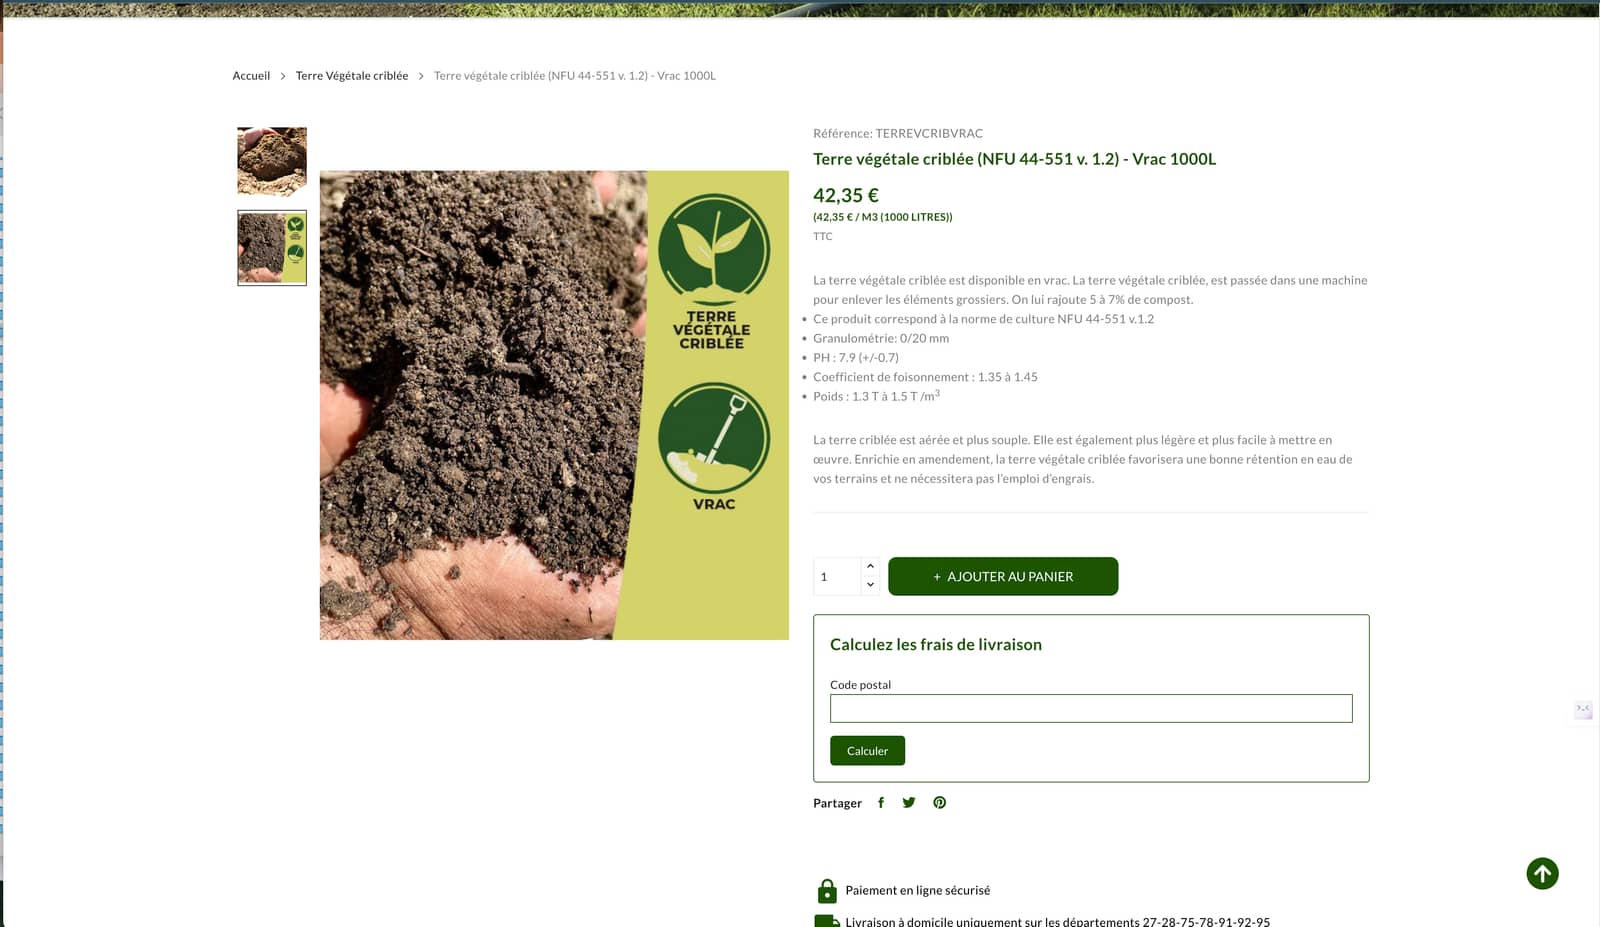Click the small widget icon at right edge
This screenshot has height=927, width=1600.
click(x=1583, y=709)
